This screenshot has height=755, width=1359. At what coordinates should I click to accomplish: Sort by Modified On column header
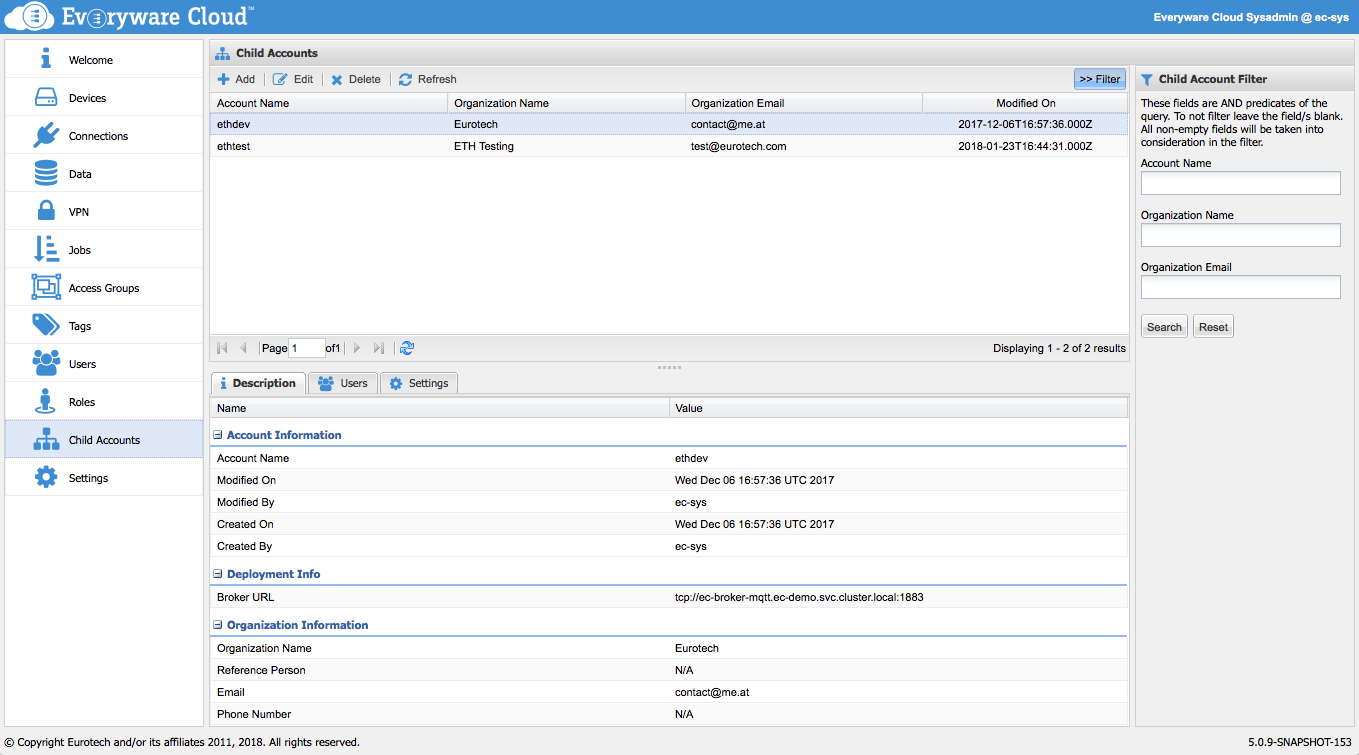pos(1025,103)
